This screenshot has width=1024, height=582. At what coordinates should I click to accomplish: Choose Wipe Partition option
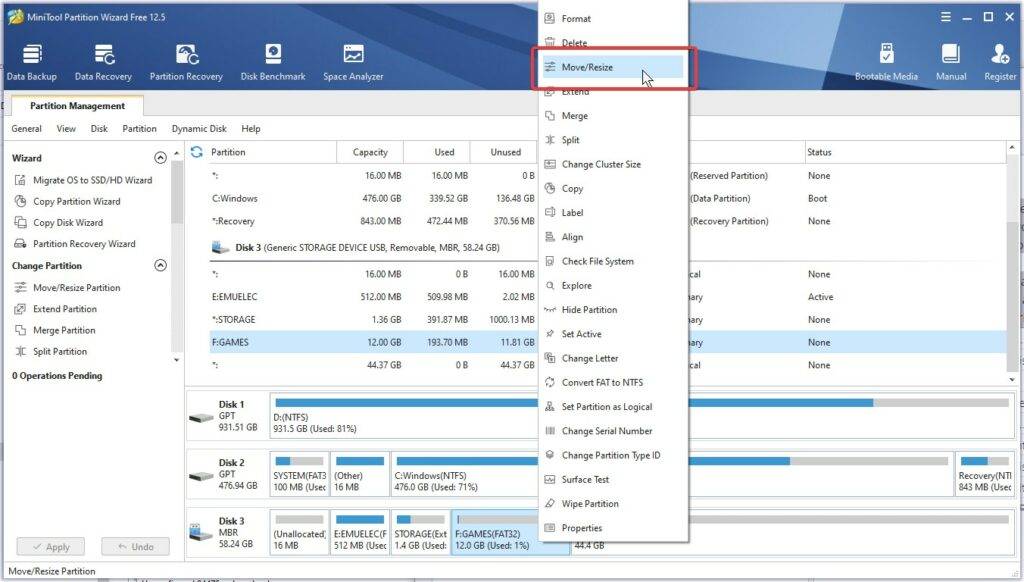[x=613, y=504]
